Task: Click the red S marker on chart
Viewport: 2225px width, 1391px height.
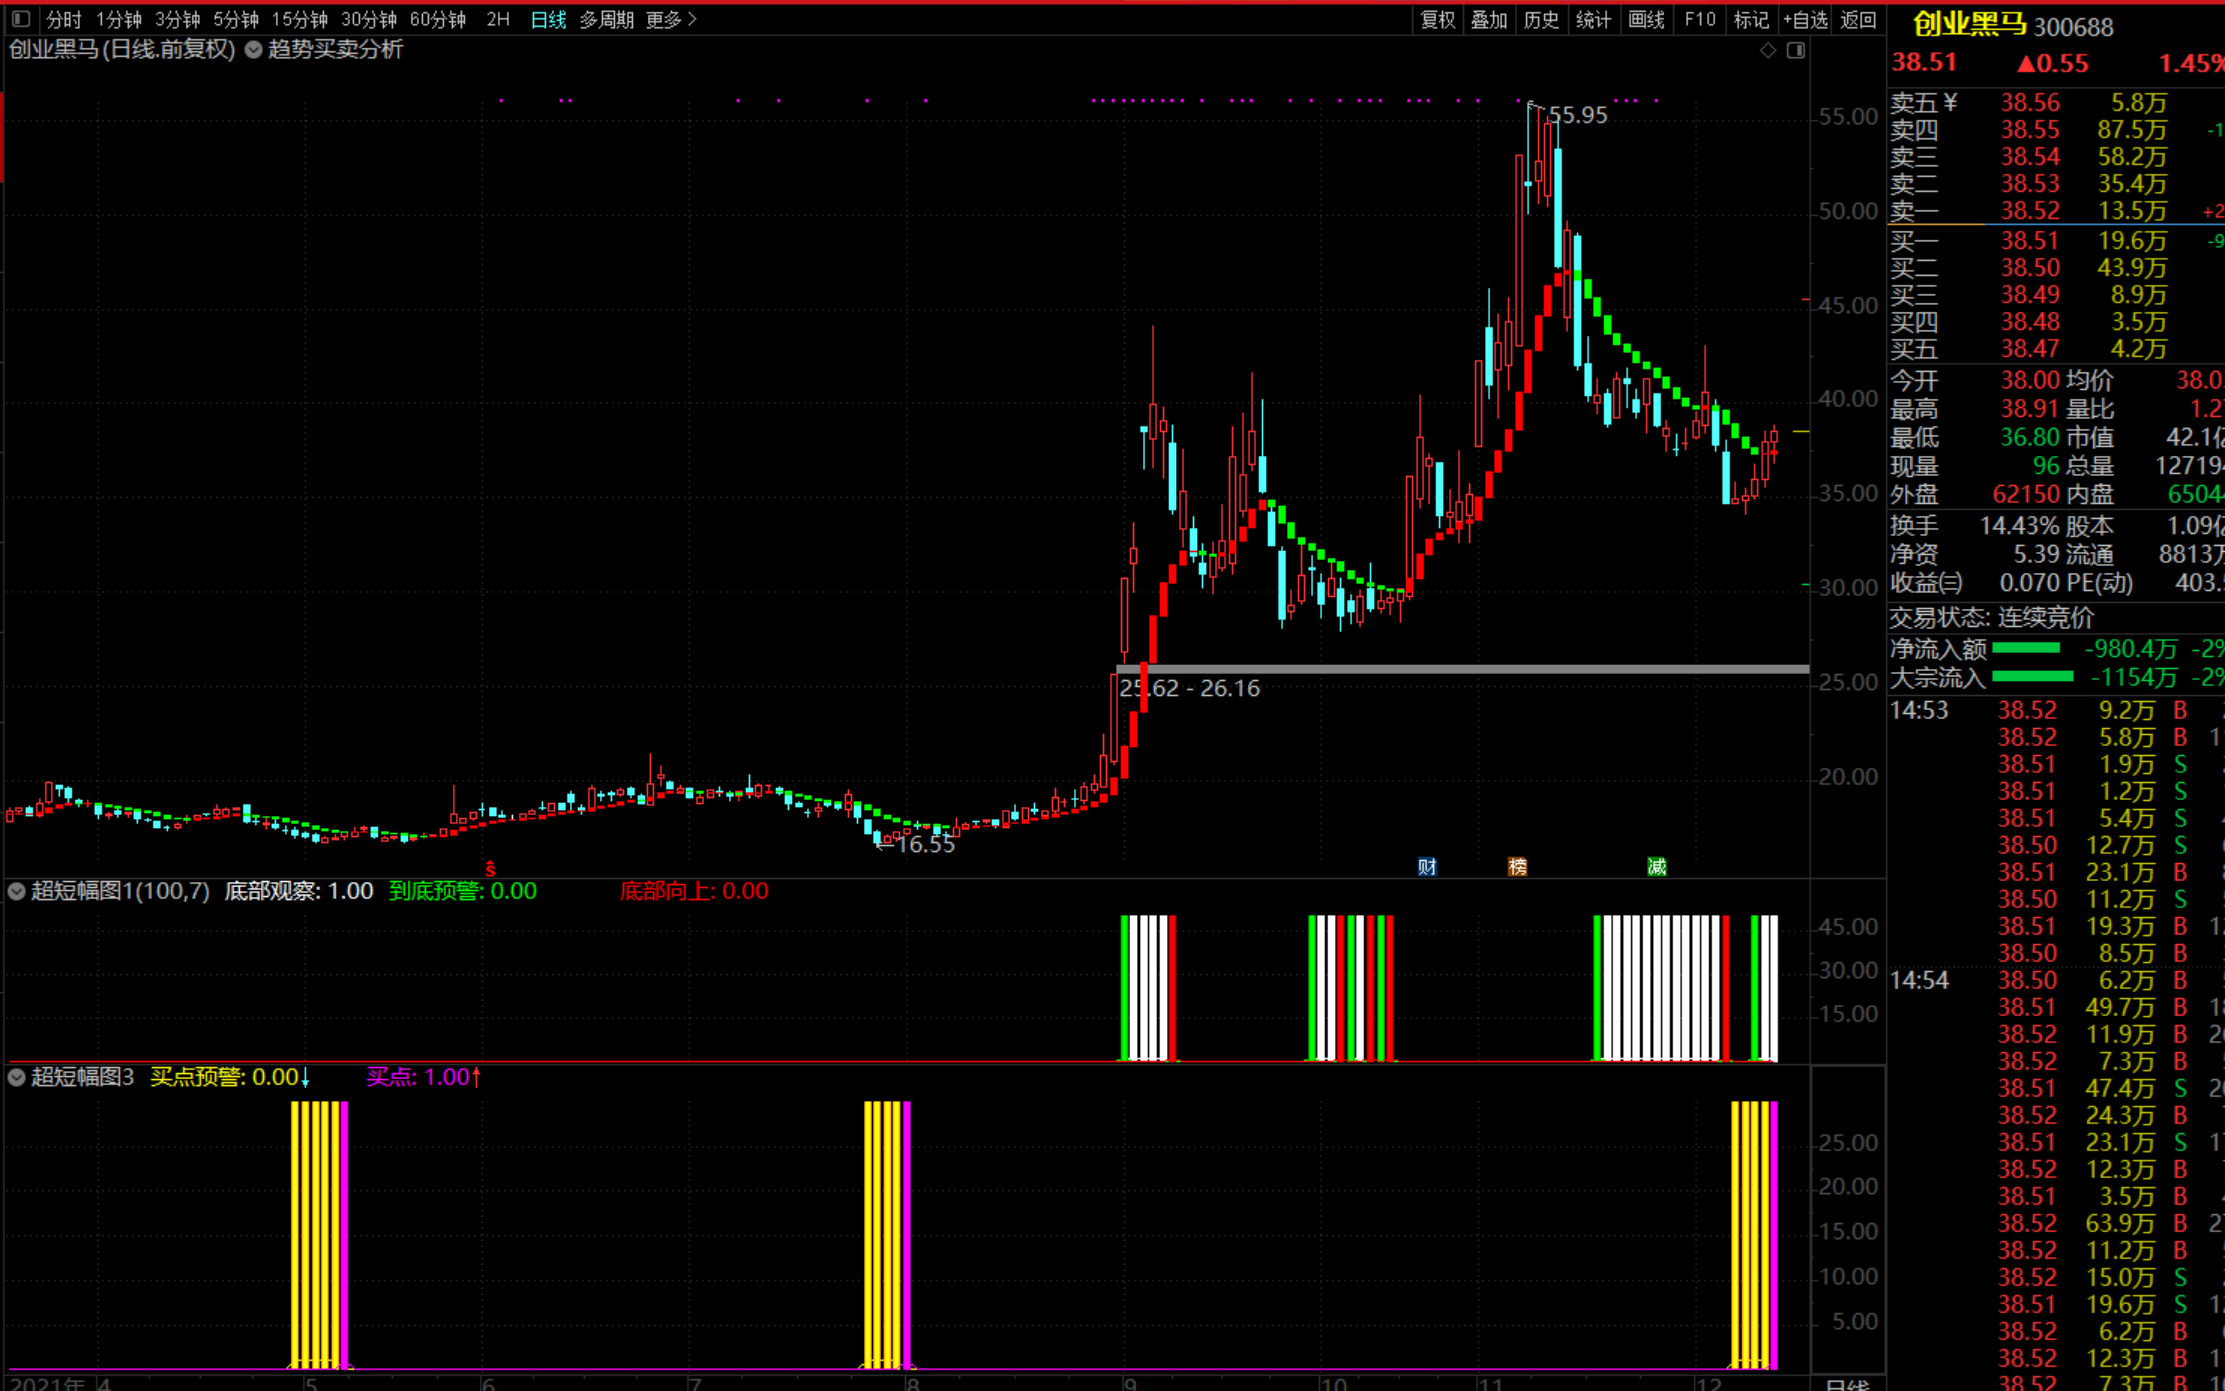Action: pos(490,867)
